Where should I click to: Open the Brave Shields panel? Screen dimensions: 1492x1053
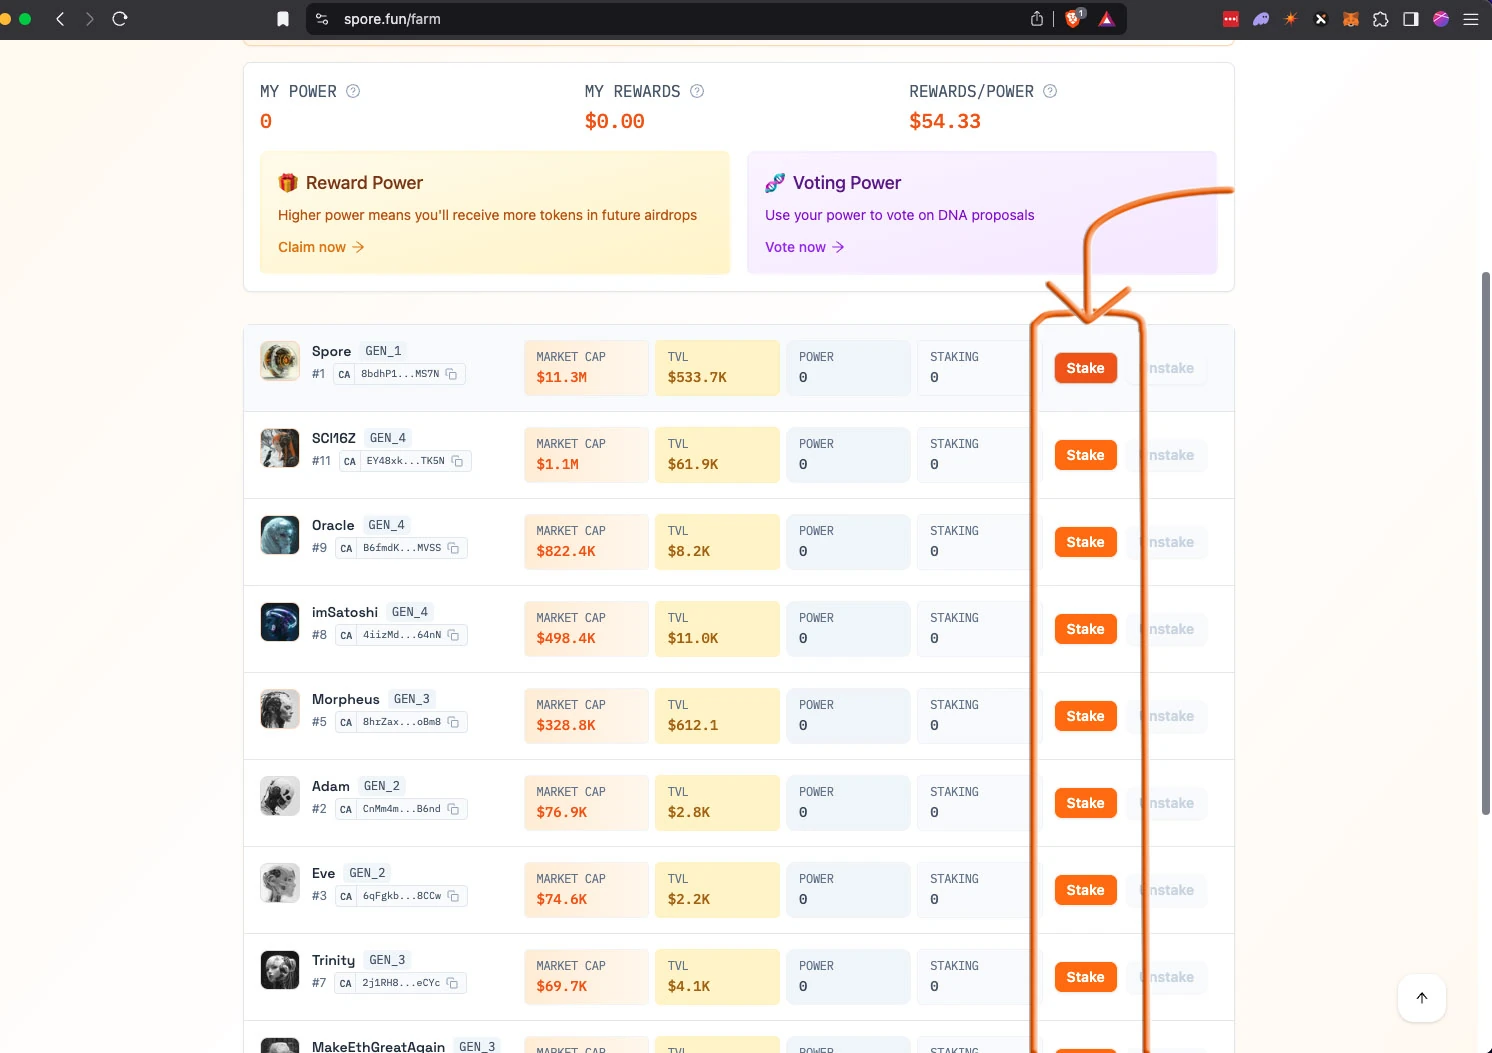coord(1074,18)
